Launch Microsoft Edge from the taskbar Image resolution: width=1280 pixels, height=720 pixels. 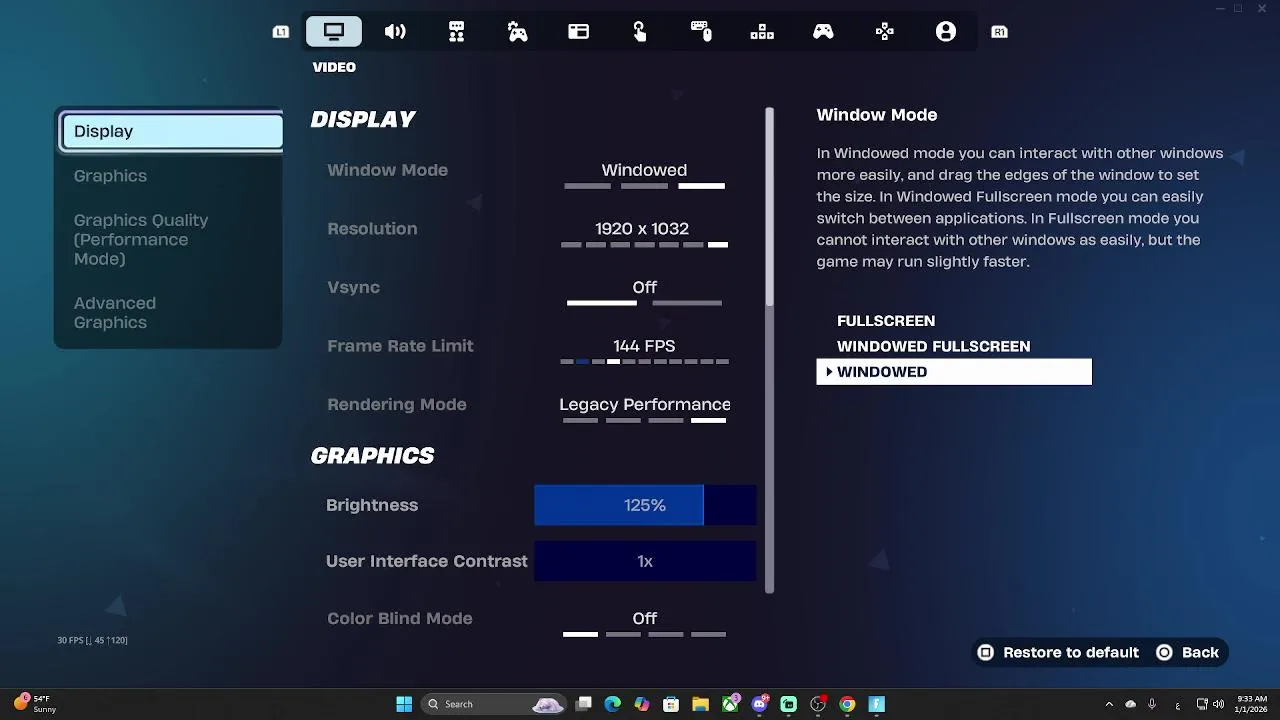point(613,704)
